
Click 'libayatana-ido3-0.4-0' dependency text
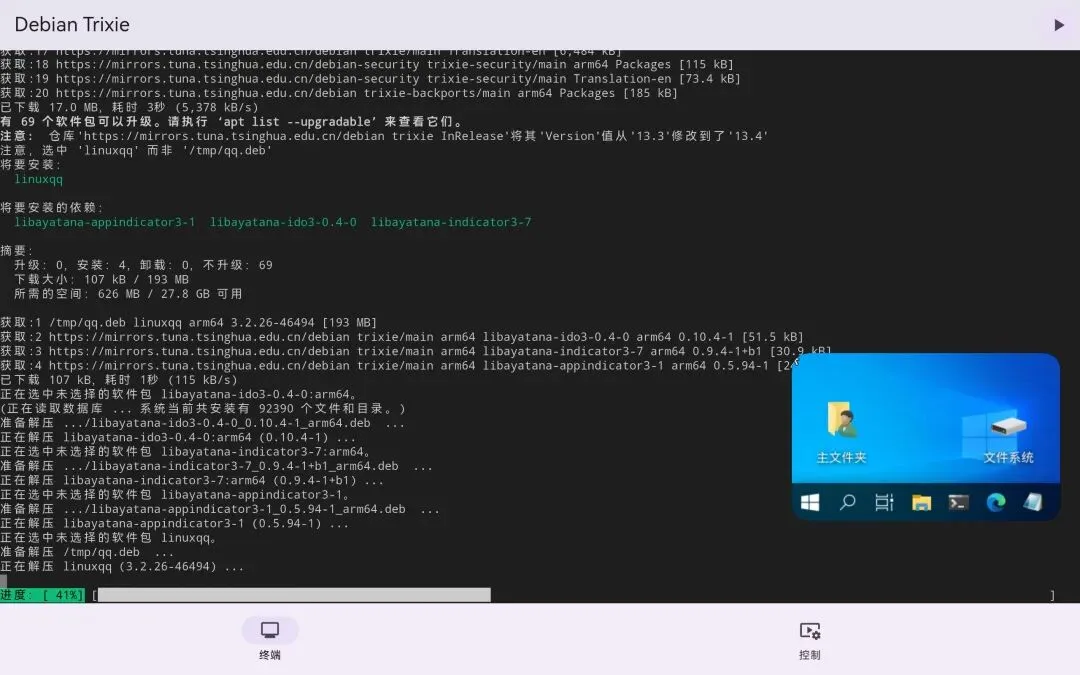click(283, 222)
